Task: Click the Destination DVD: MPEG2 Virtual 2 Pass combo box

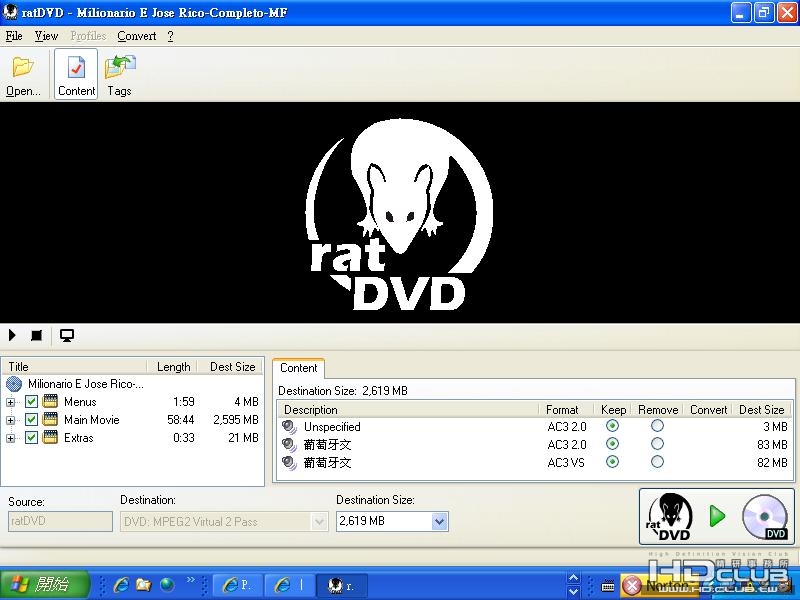Action: (x=223, y=521)
